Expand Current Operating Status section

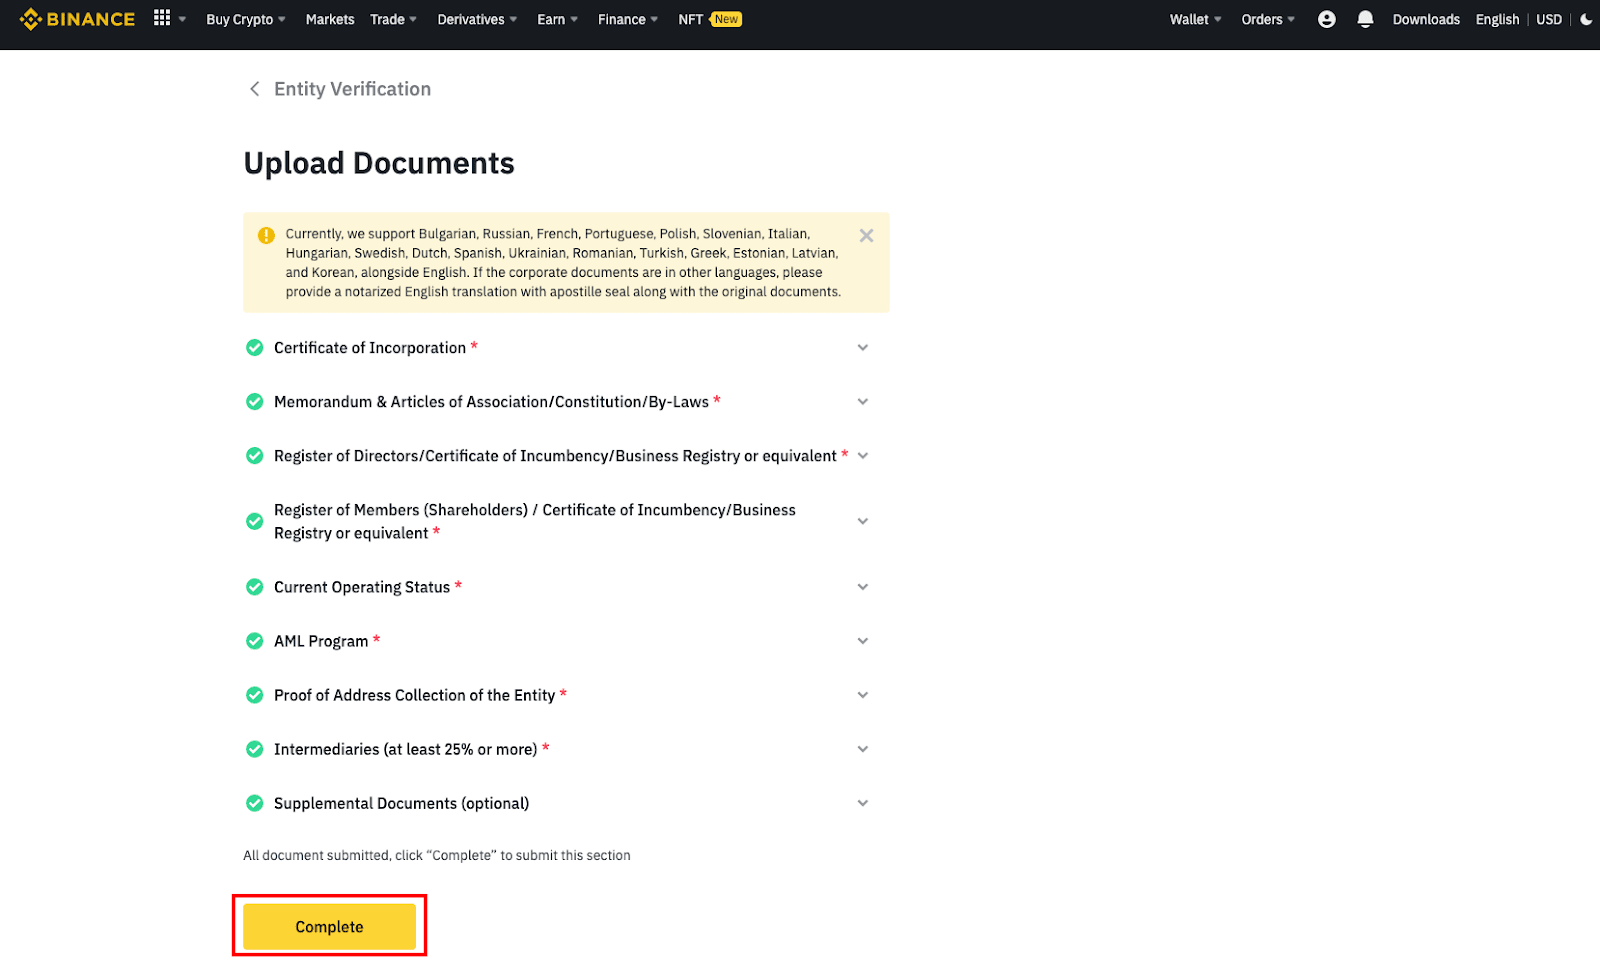862,587
